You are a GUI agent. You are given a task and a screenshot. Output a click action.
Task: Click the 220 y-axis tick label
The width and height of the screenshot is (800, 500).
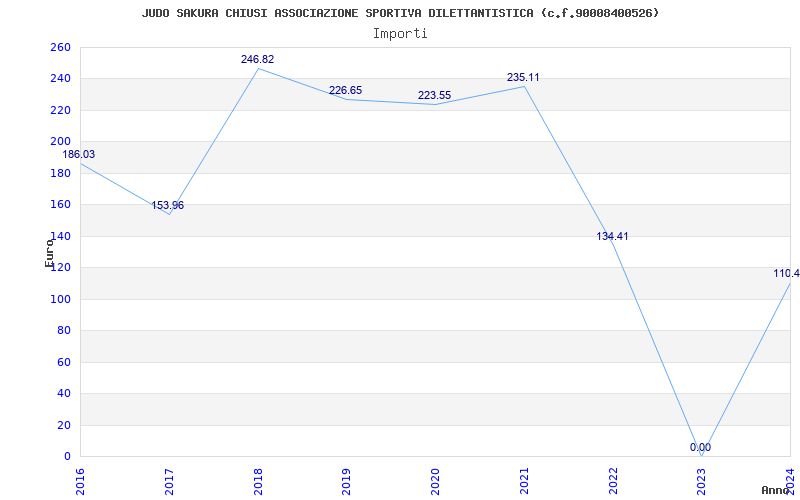point(60,110)
